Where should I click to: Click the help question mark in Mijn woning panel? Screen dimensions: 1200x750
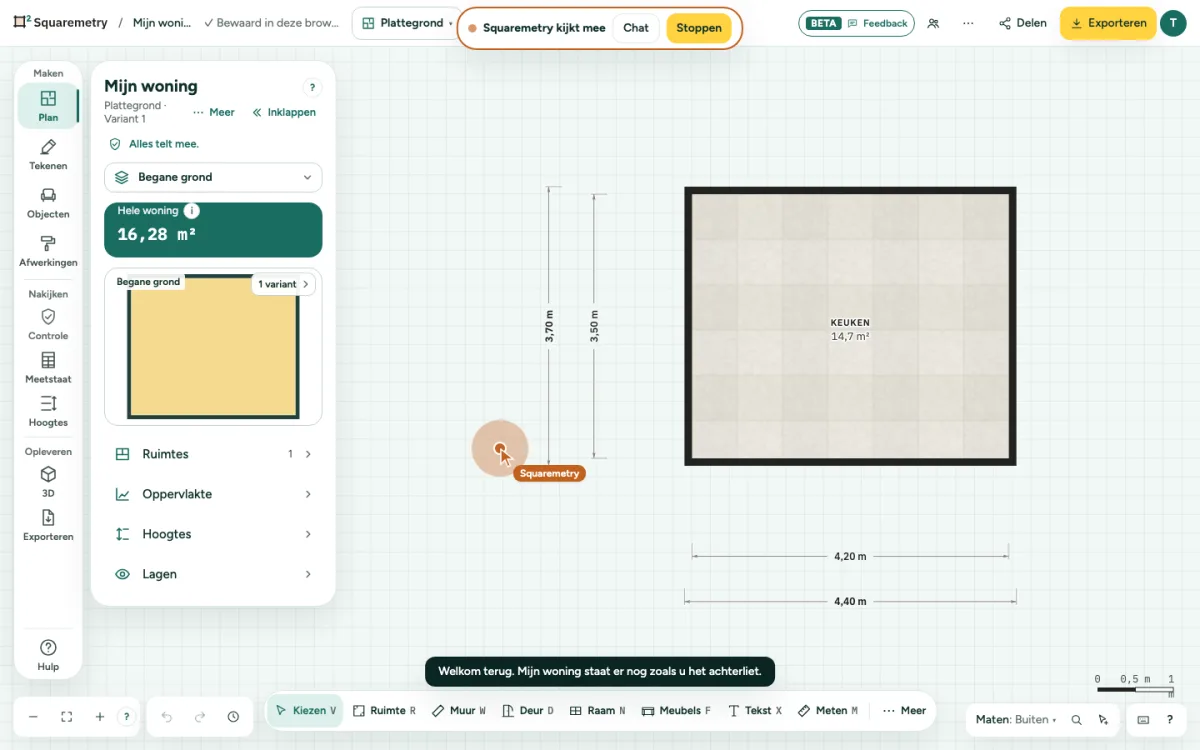coord(312,88)
